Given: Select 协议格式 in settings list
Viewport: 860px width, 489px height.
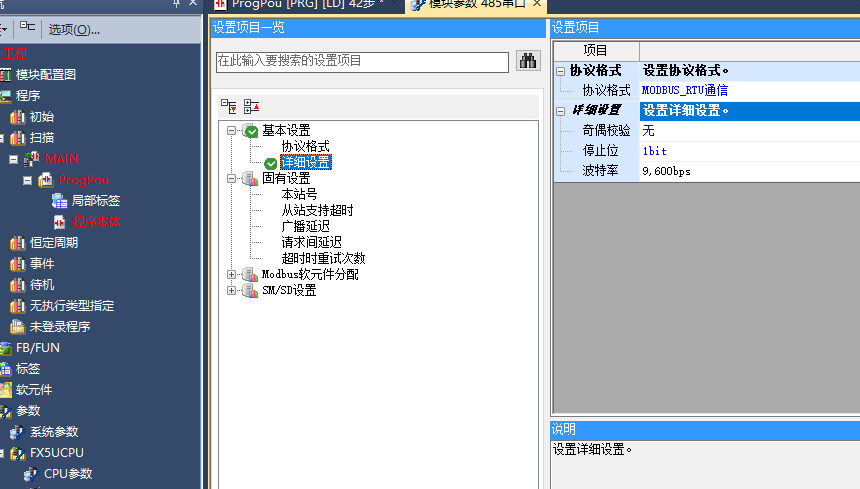Looking at the screenshot, I should 305,147.
